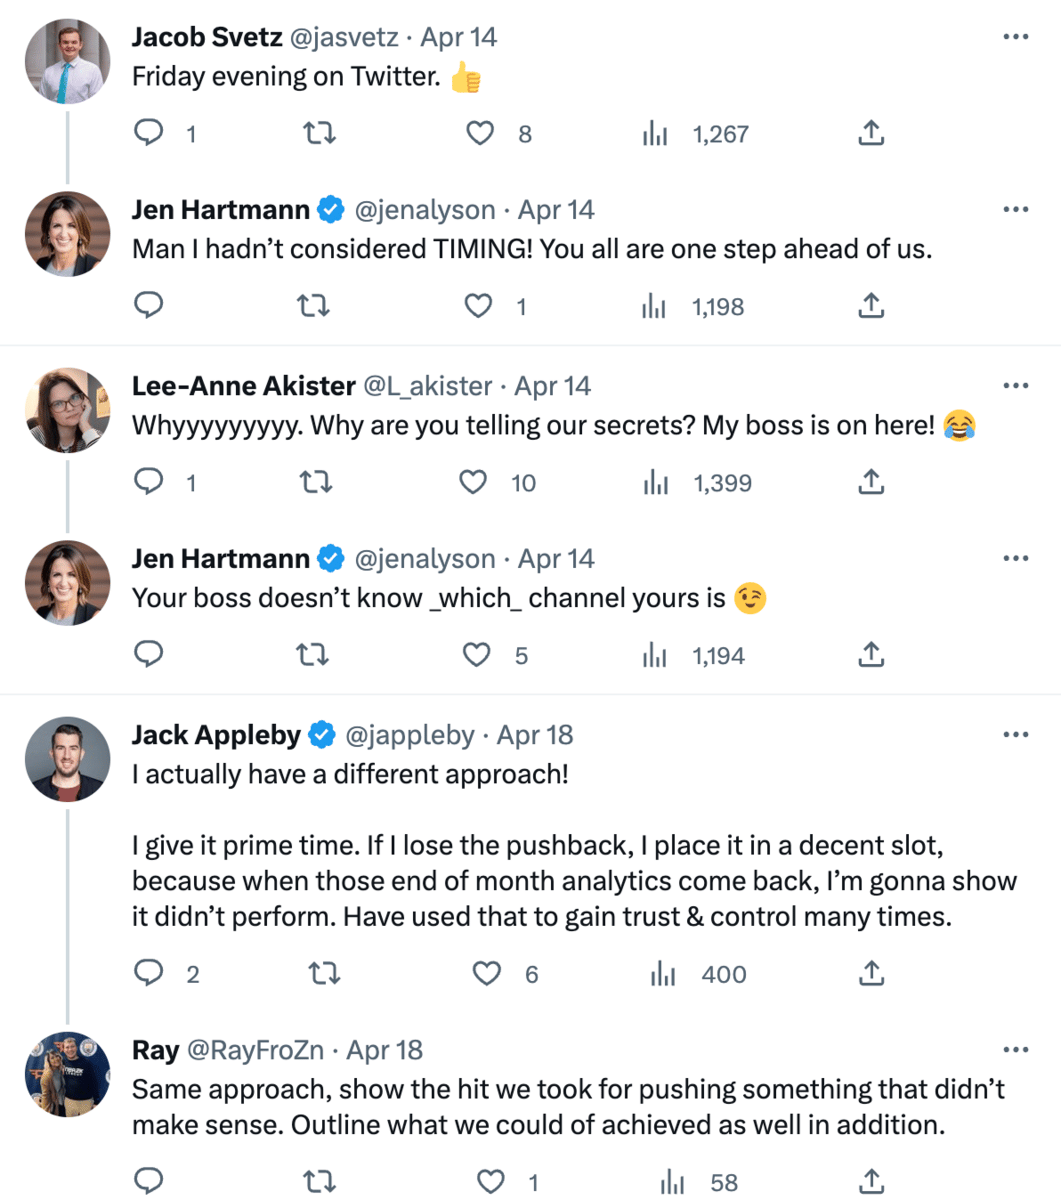Open the @RayFroZn handle link
Screen dimensions: 1061x1200
pos(256,1050)
